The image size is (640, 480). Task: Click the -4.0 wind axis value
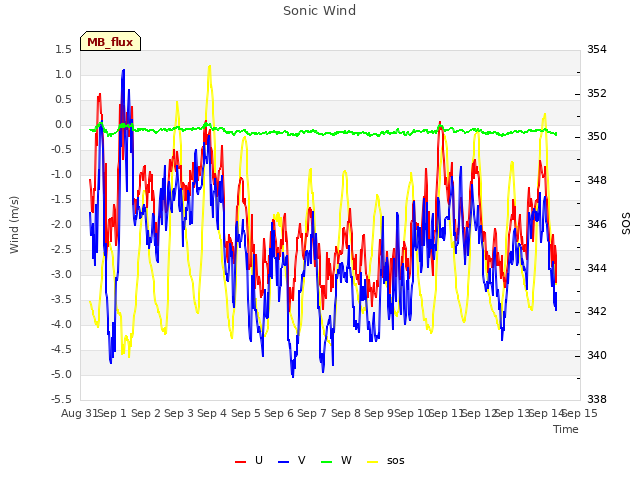pyautogui.click(x=61, y=325)
